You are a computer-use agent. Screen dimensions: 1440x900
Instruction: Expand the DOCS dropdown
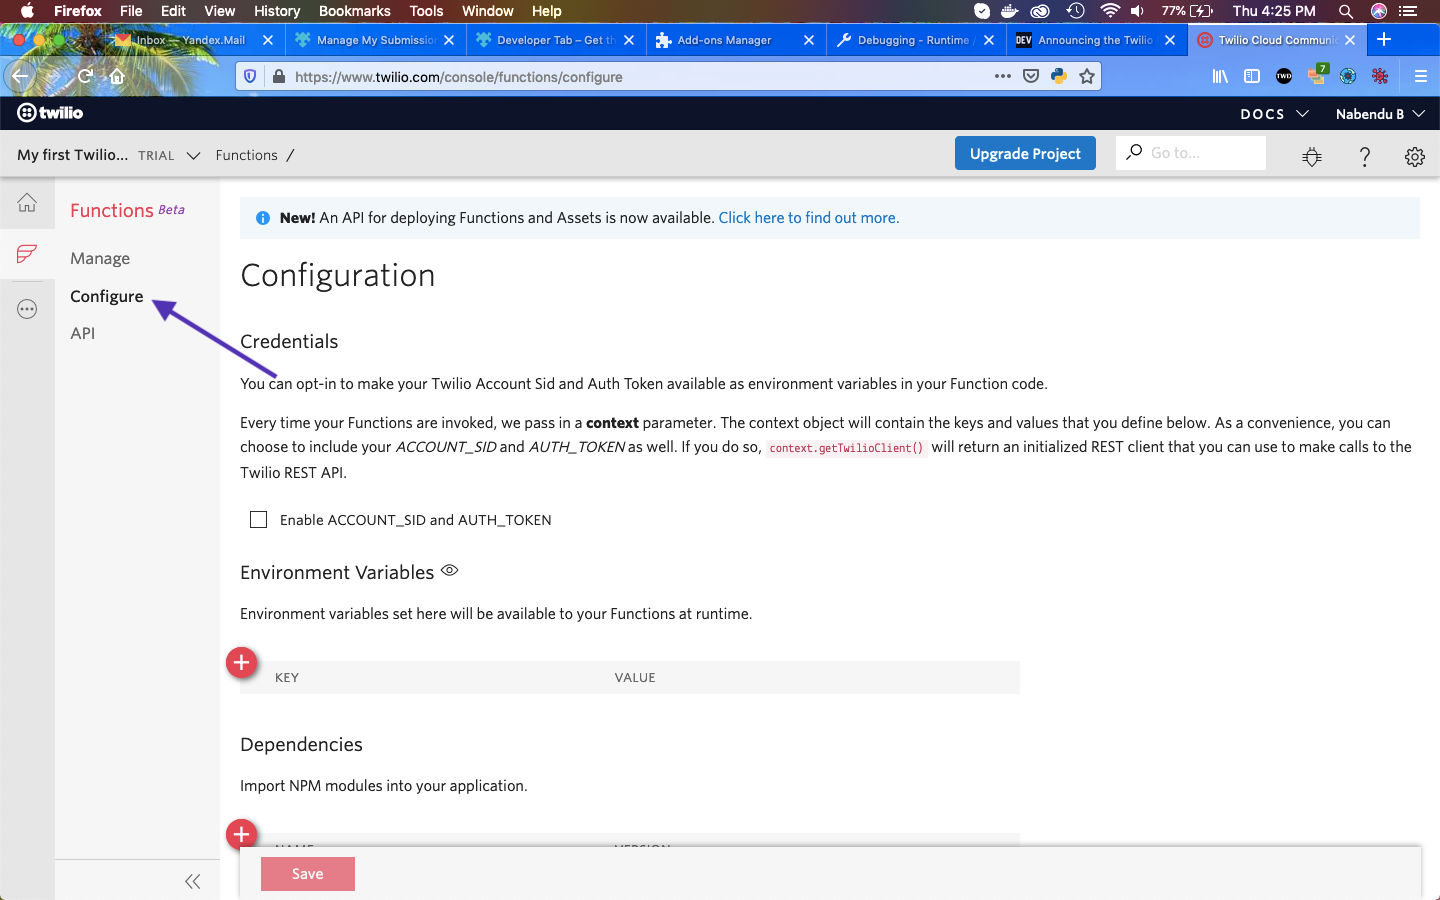click(1274, 114)
